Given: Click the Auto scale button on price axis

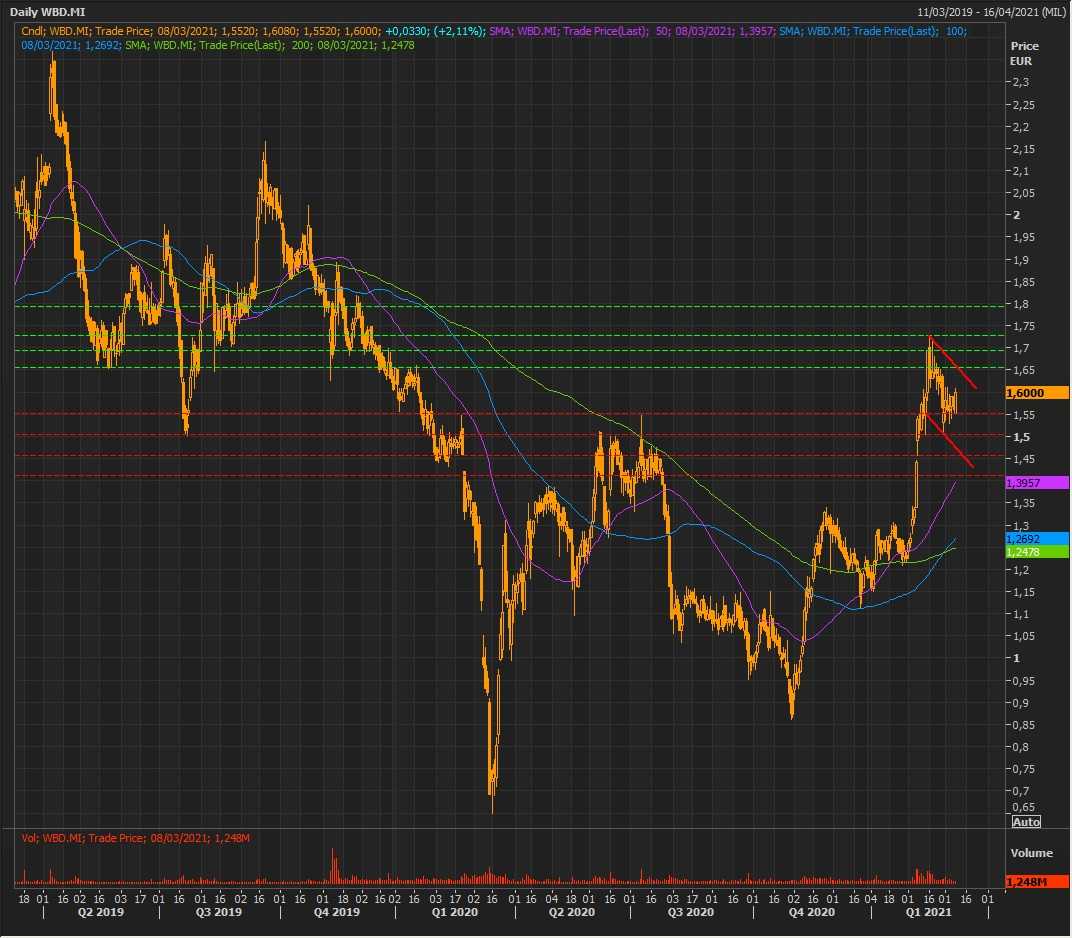Looking at the screenshot, I should [x=1026, y=821].
